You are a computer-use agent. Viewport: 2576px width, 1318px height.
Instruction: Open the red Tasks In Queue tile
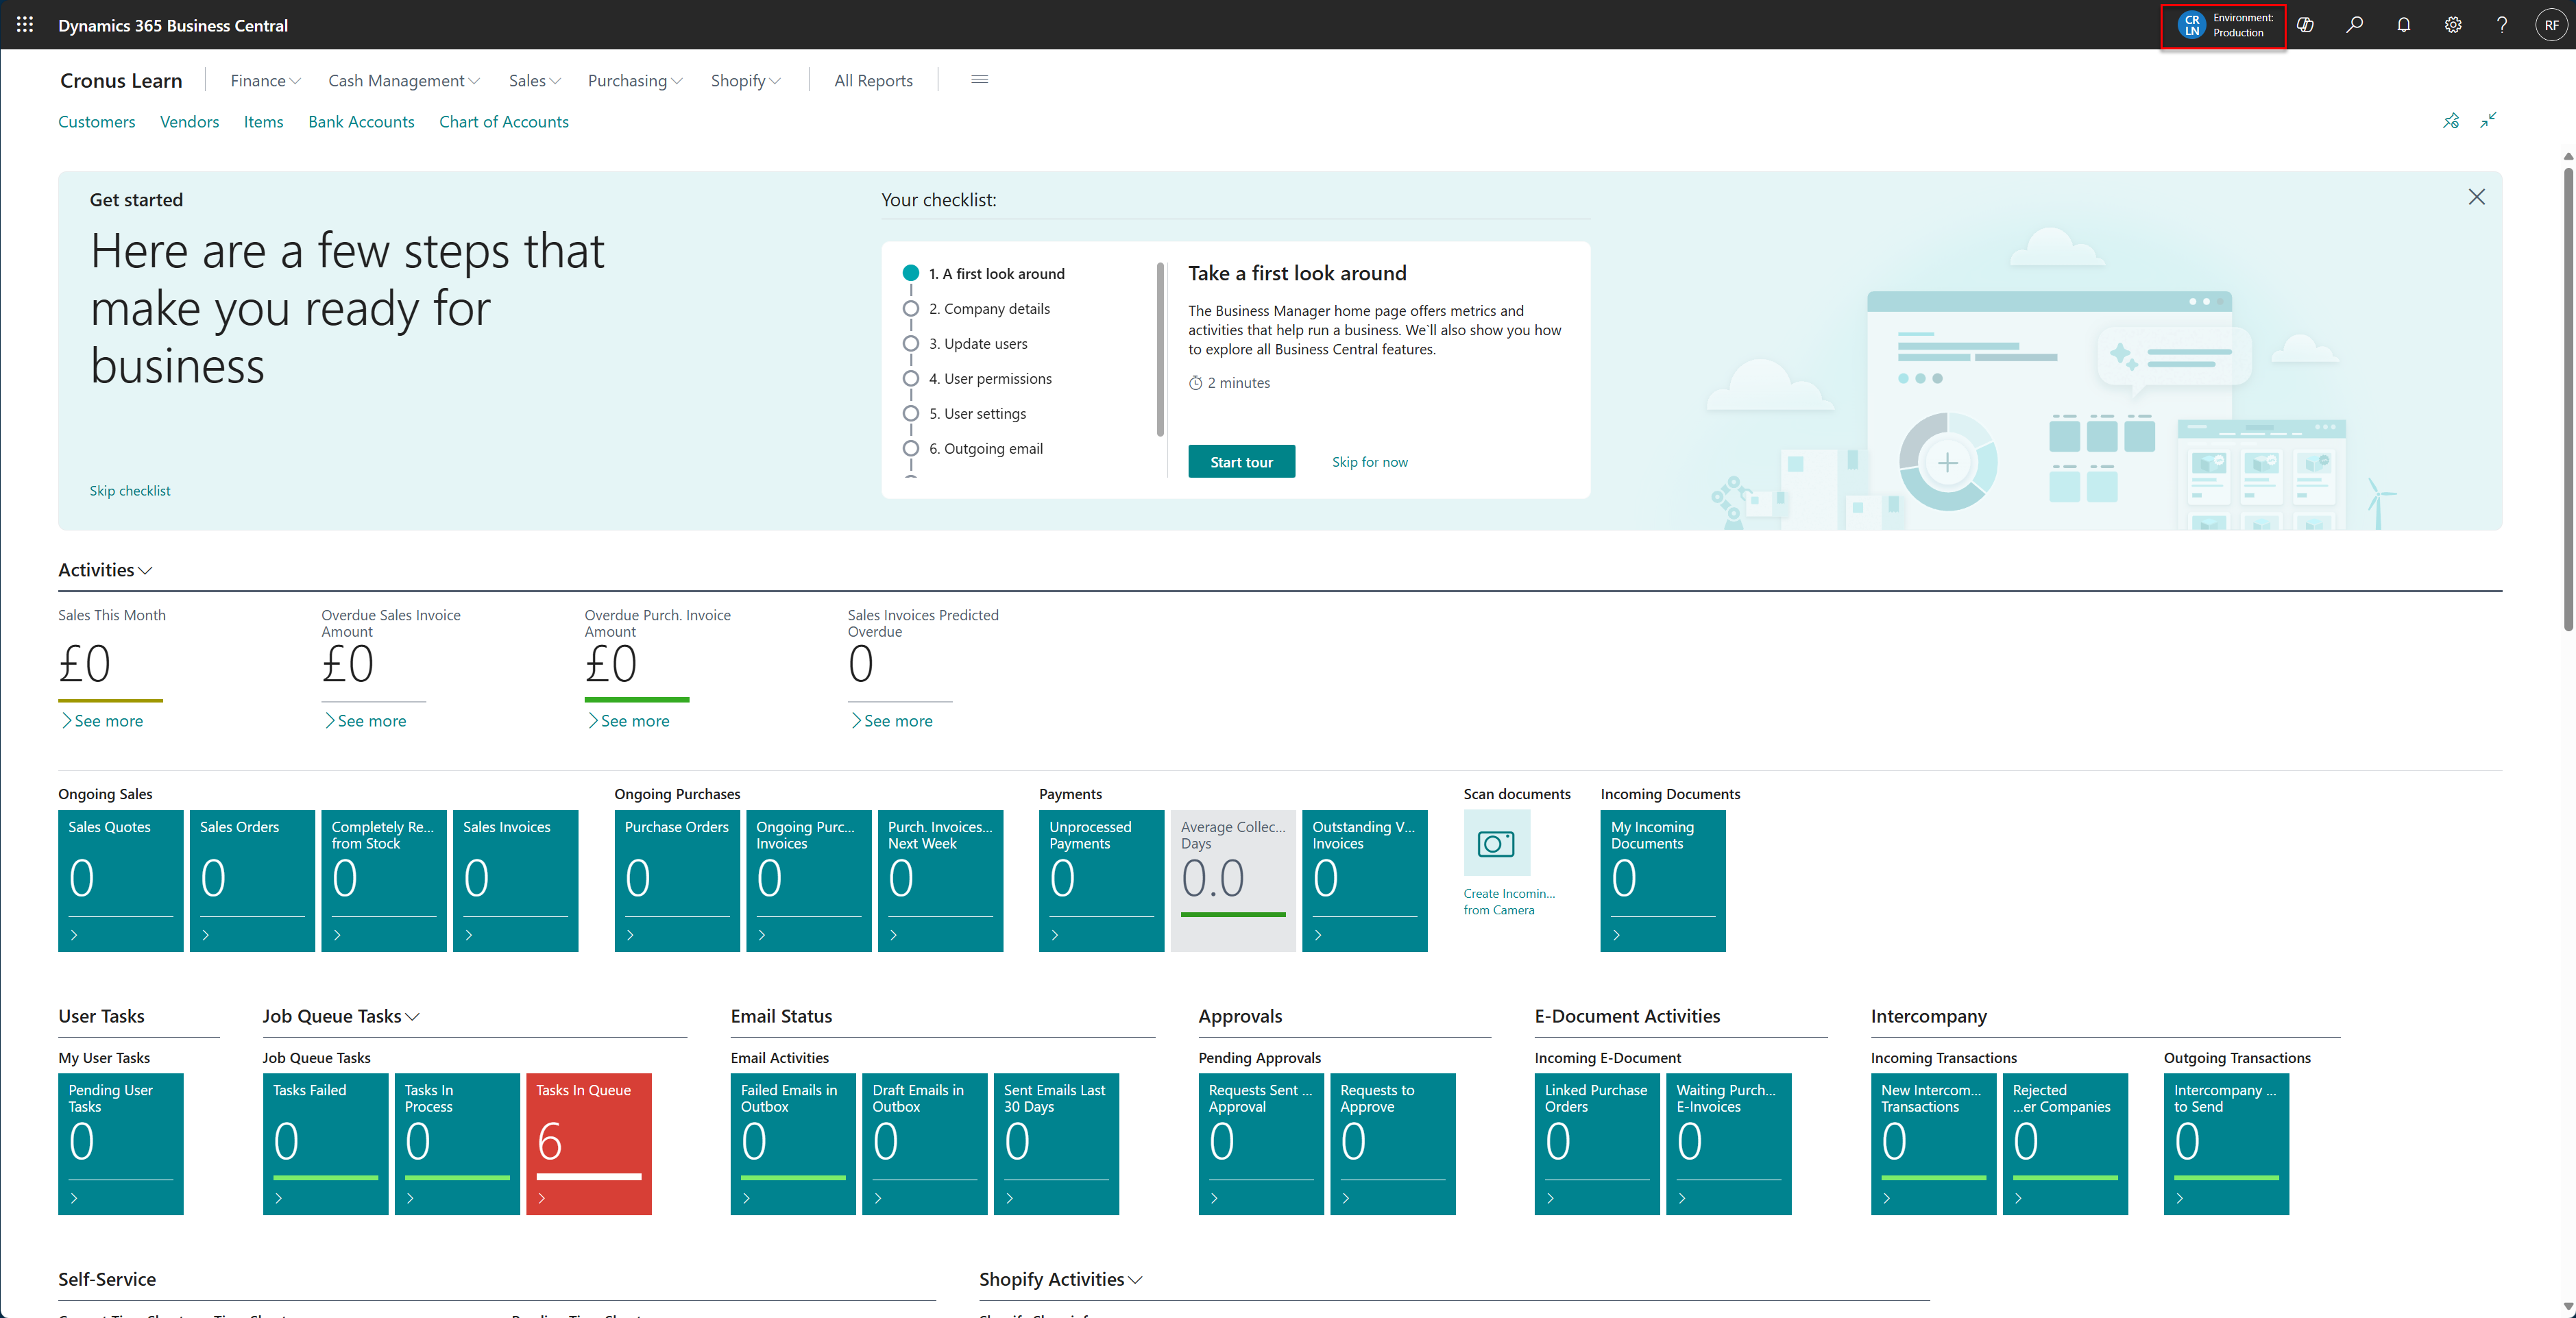click(x=588, y=1143)
